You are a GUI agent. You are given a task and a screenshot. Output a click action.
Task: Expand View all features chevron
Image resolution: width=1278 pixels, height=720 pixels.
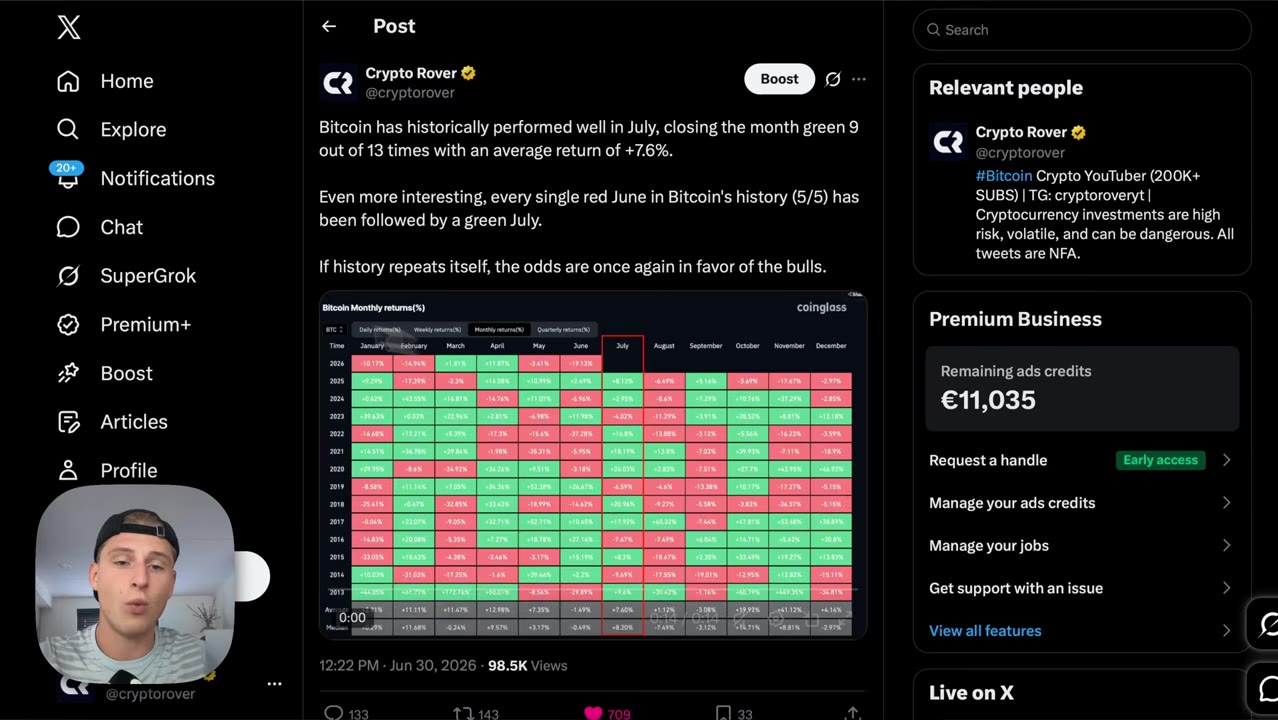1226,631
